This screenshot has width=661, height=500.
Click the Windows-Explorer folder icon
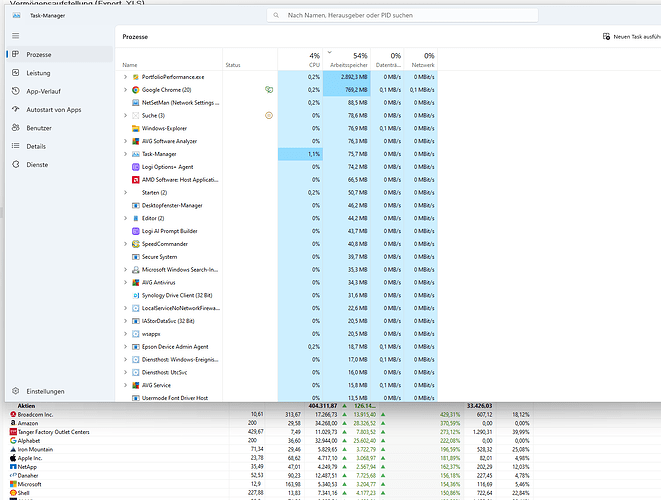pyautogui.click(x=136, y=129)
